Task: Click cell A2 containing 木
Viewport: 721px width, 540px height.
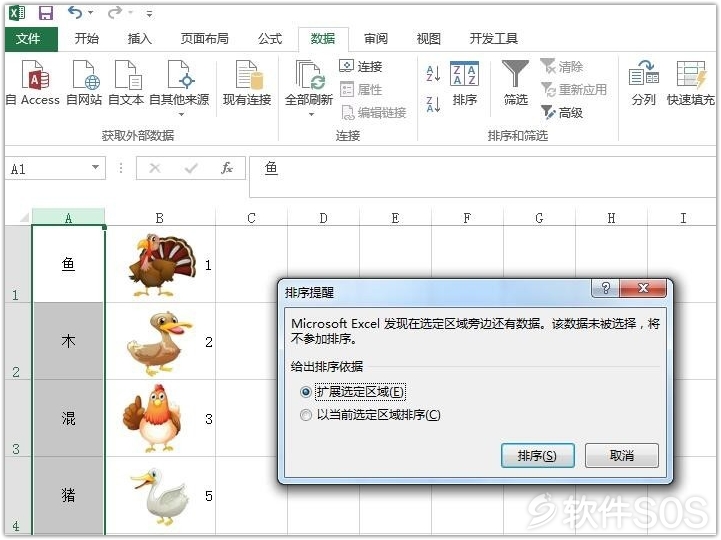Action: [68, 341]
